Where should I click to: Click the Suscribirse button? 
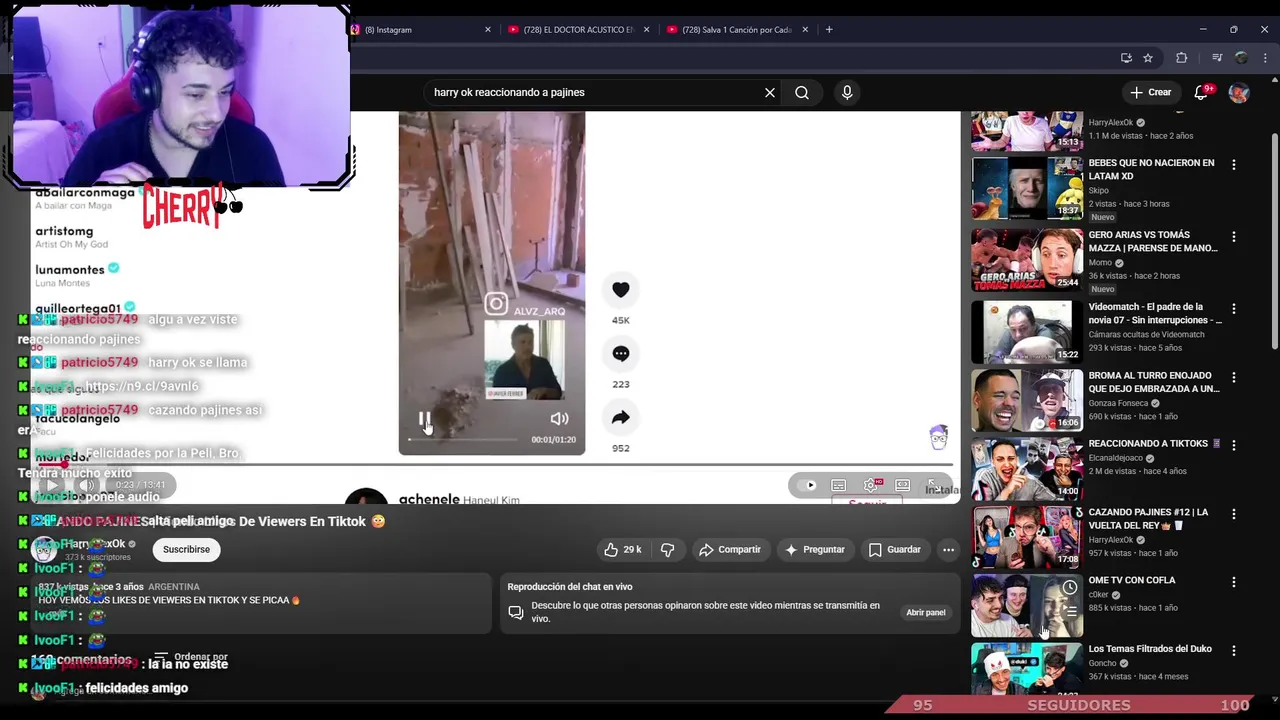[x=186, y=549]
